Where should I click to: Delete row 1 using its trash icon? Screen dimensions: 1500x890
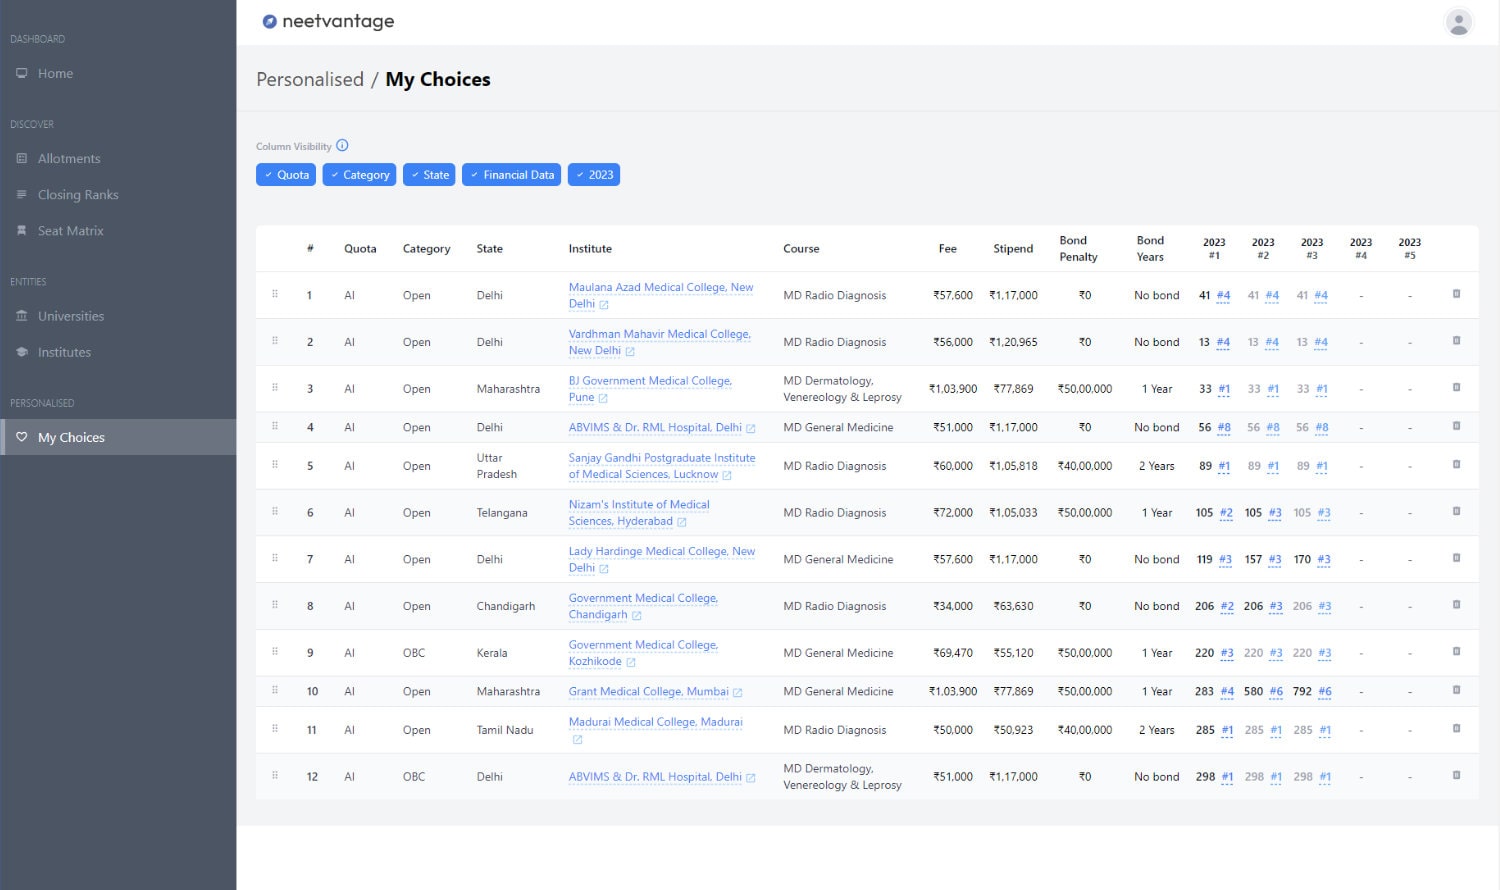tap(1456, 294)
